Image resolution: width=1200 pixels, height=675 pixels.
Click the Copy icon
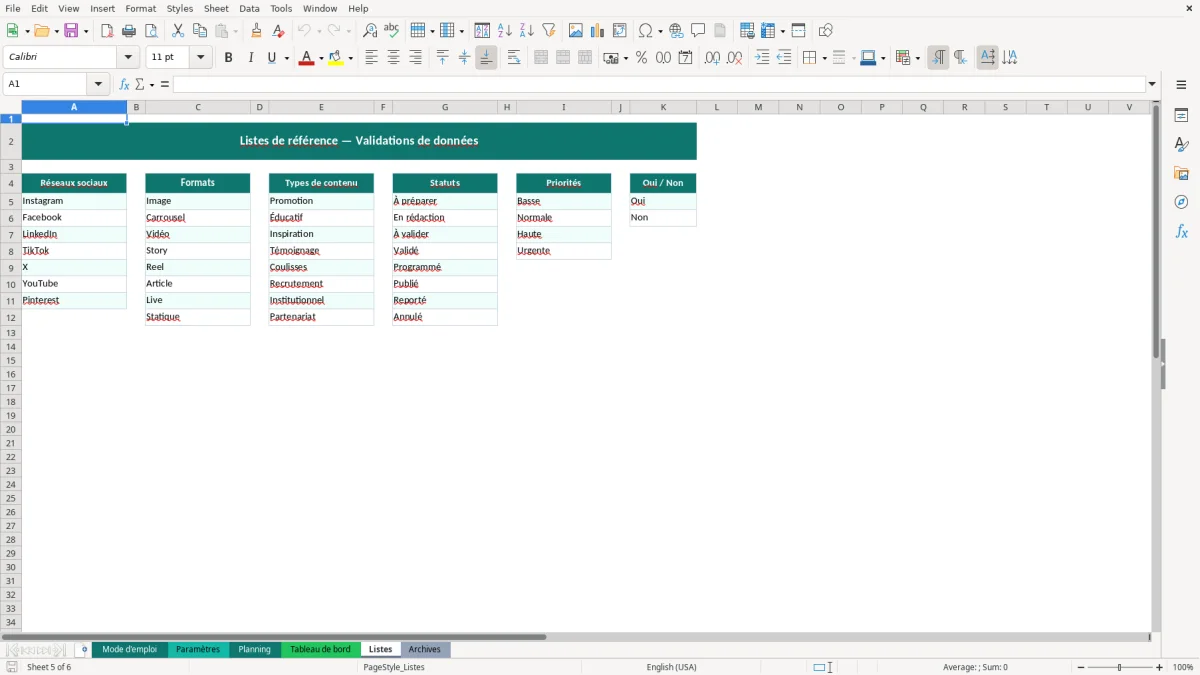(200, 31)
